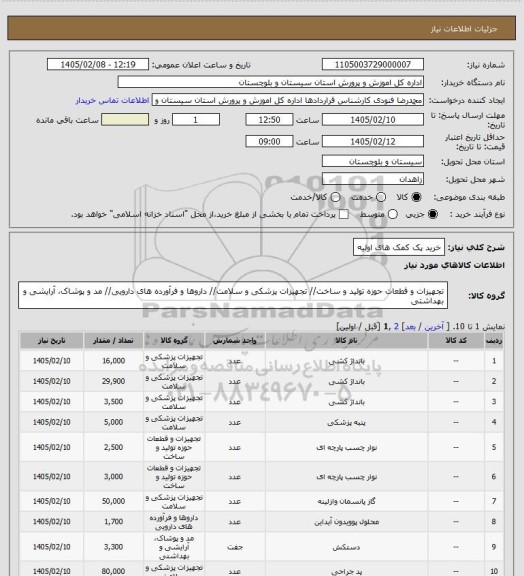524x576 pixels.
Task: Click the مد و پوشاک، آرایشی group cell
Action: pyautogui.click(x=174, y=547)
